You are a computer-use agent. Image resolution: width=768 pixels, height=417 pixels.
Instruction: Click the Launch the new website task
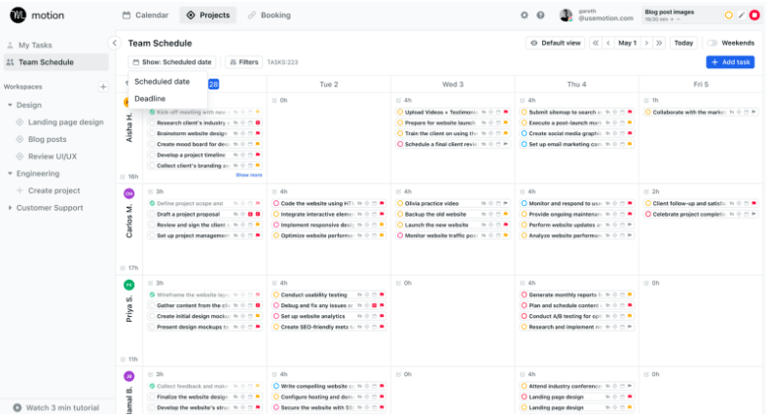(x=453, y=225)
